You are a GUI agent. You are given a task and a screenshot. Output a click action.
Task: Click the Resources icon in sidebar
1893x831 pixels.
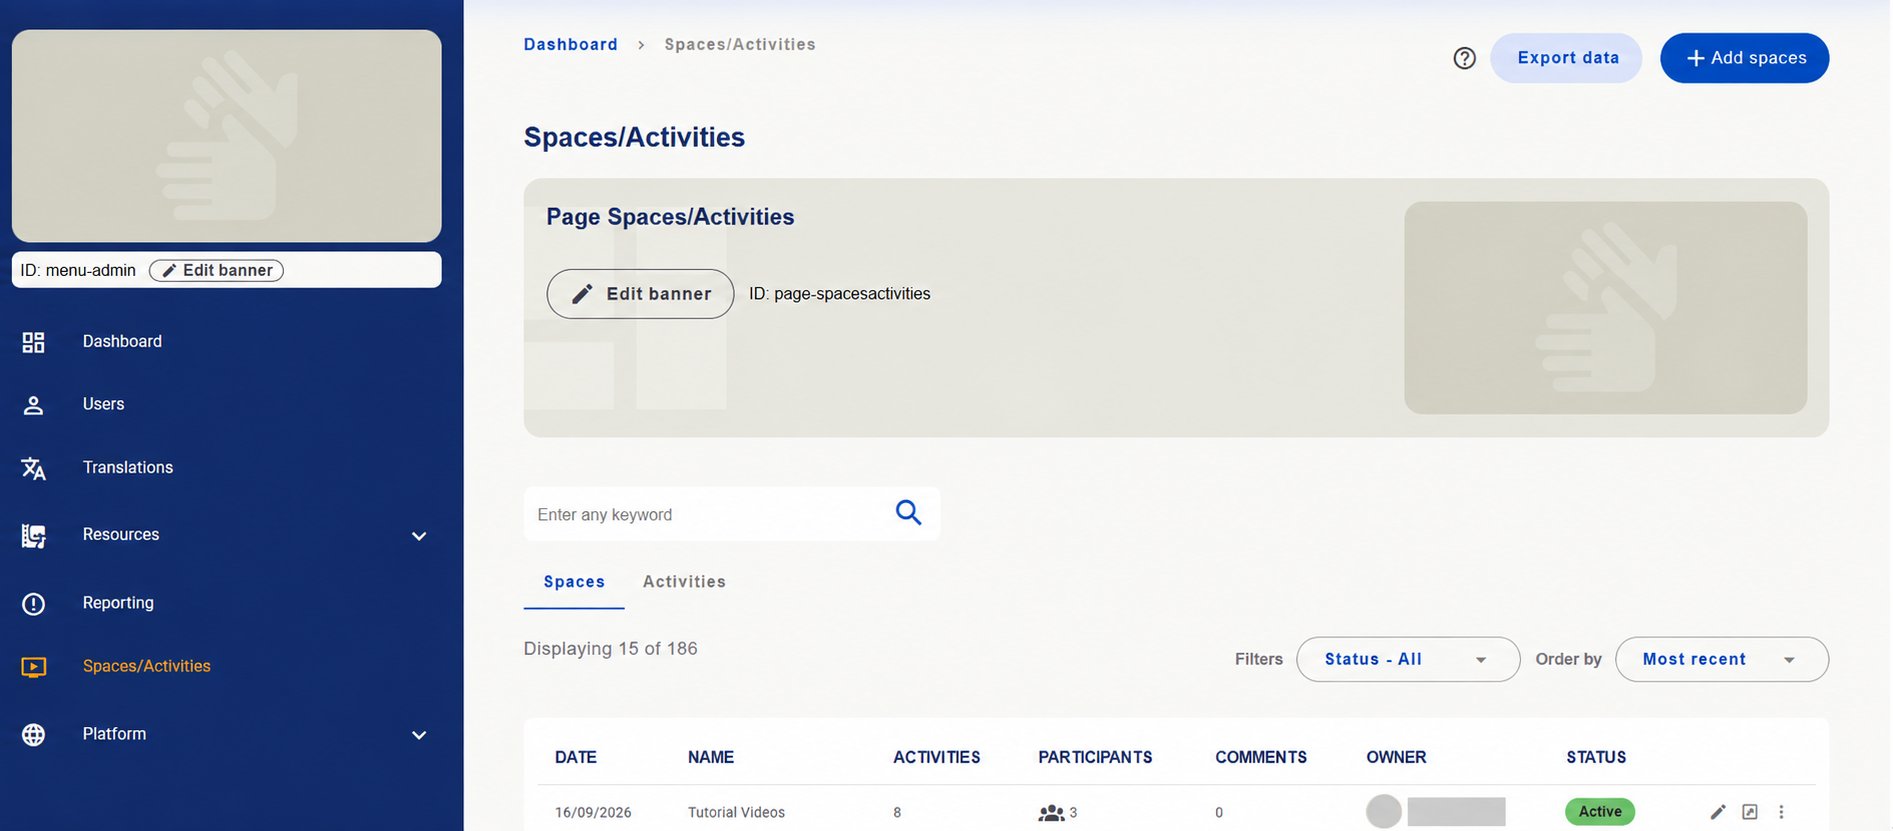33,536
